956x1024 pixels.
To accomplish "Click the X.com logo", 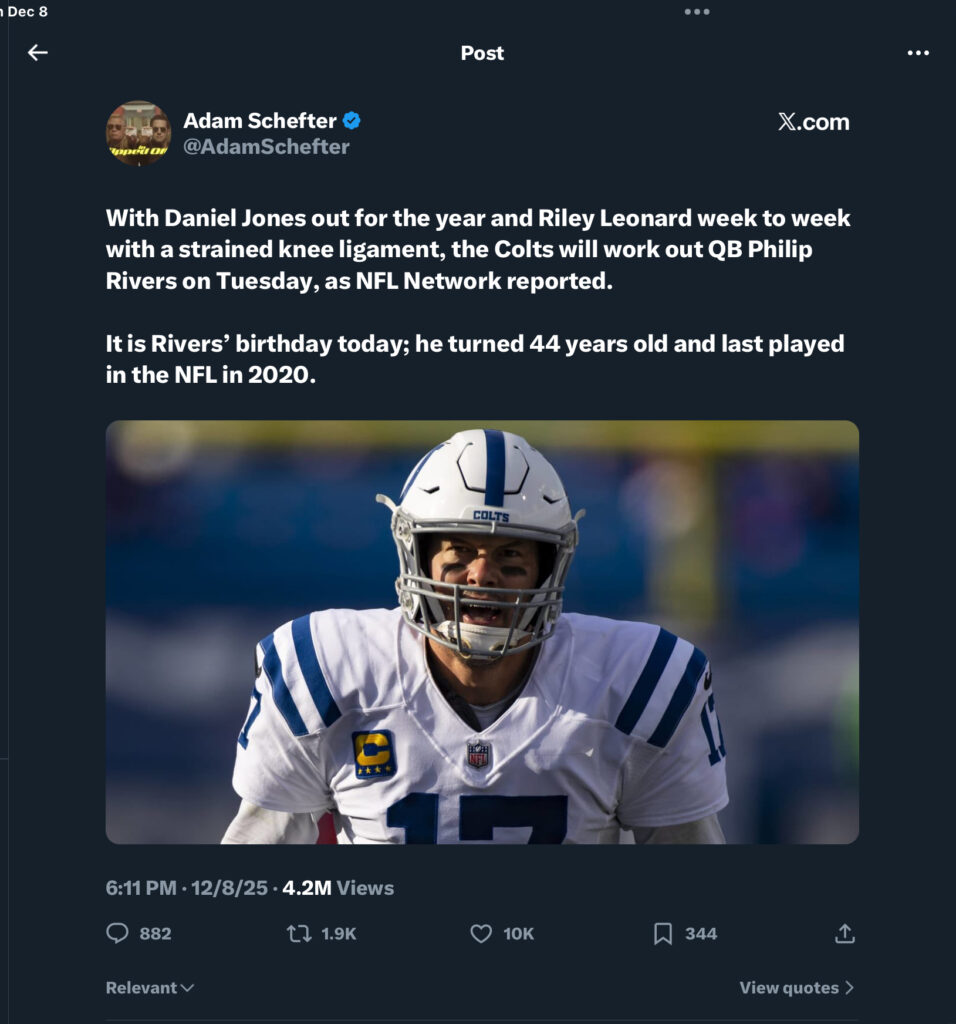I will (813, 122).
